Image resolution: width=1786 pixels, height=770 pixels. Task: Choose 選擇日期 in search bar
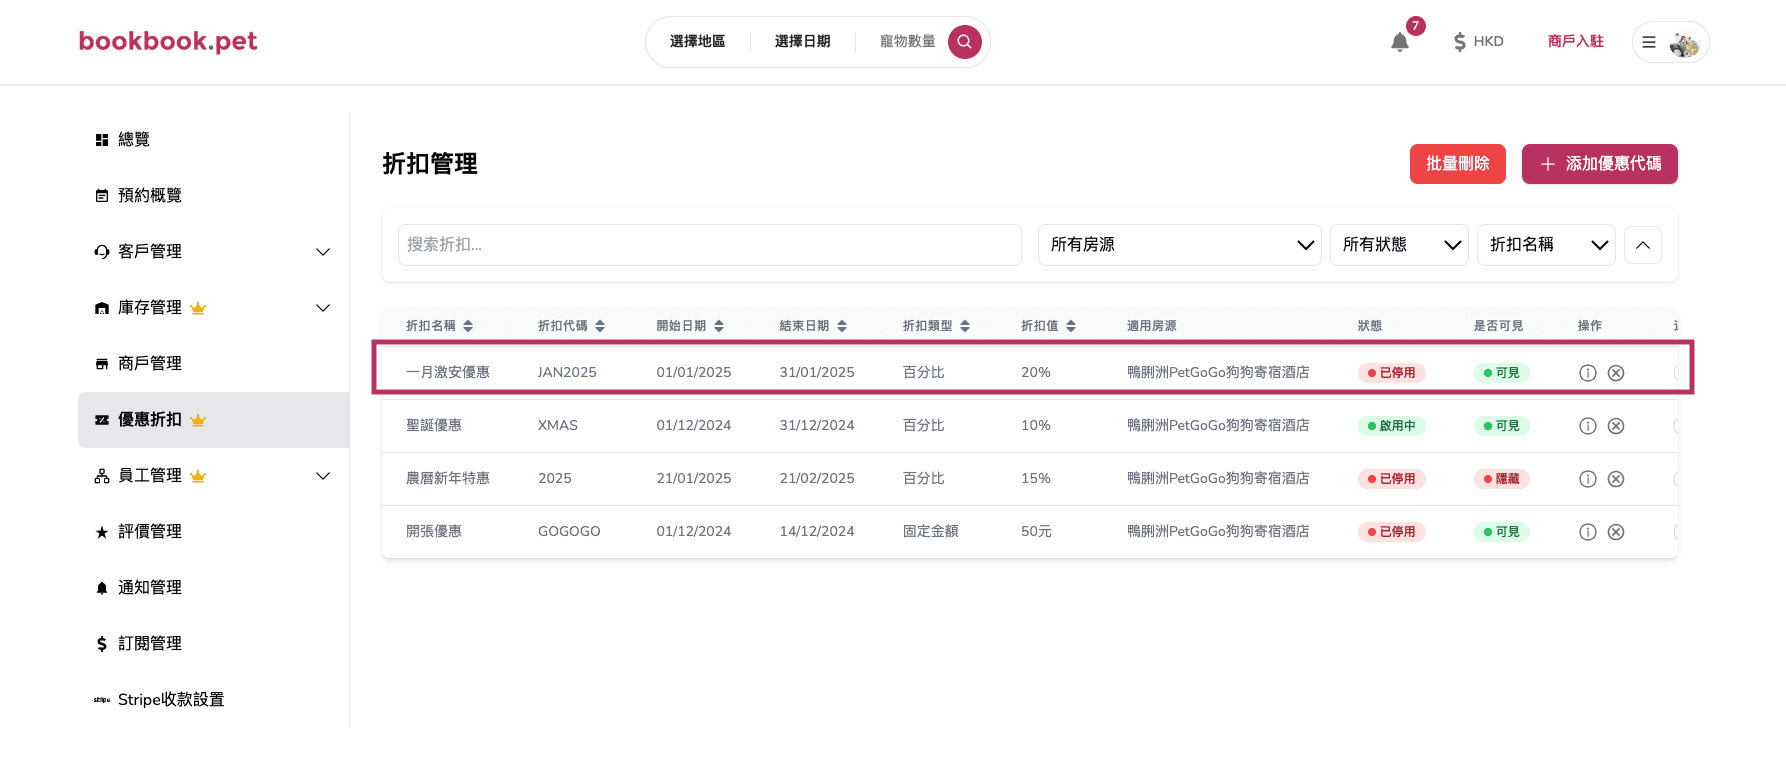pyautogui.click(x=802, y=42)
